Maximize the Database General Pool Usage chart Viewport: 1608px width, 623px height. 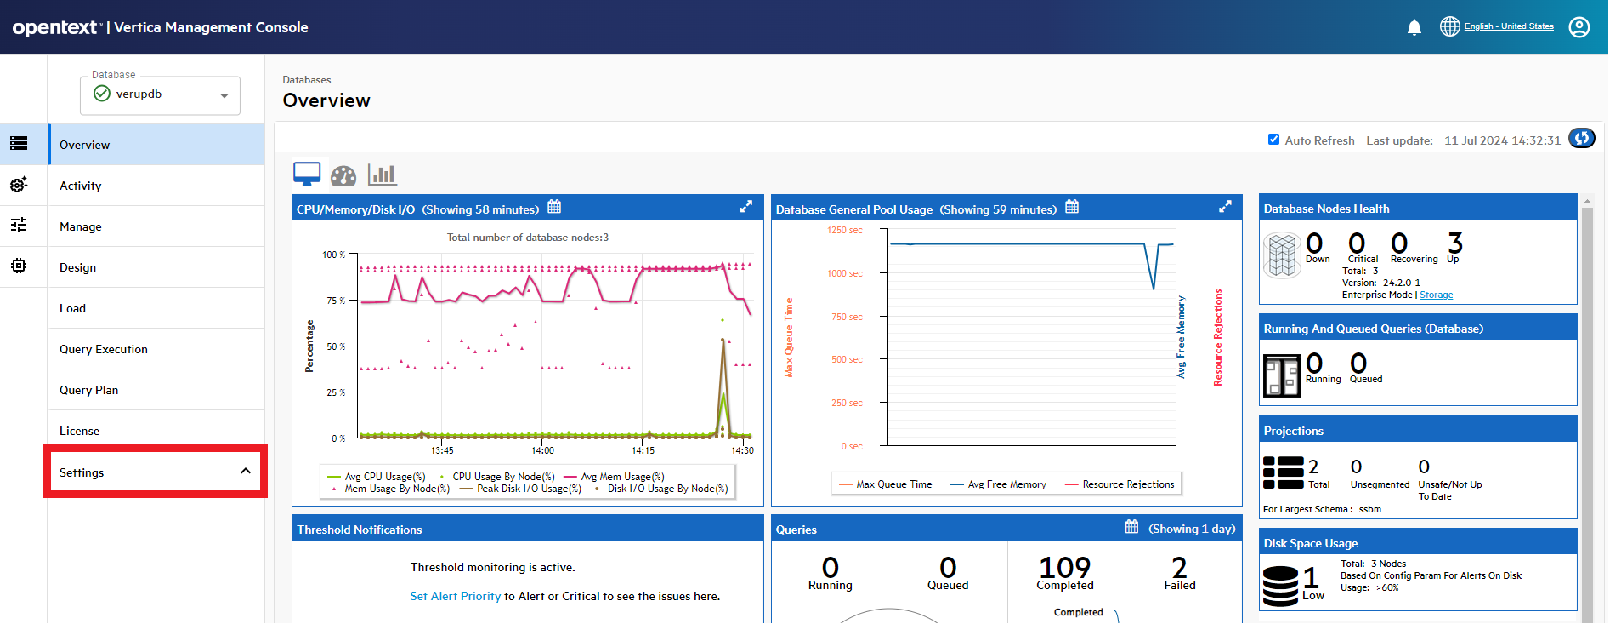pyautogui.click(x=1225, y=207)
